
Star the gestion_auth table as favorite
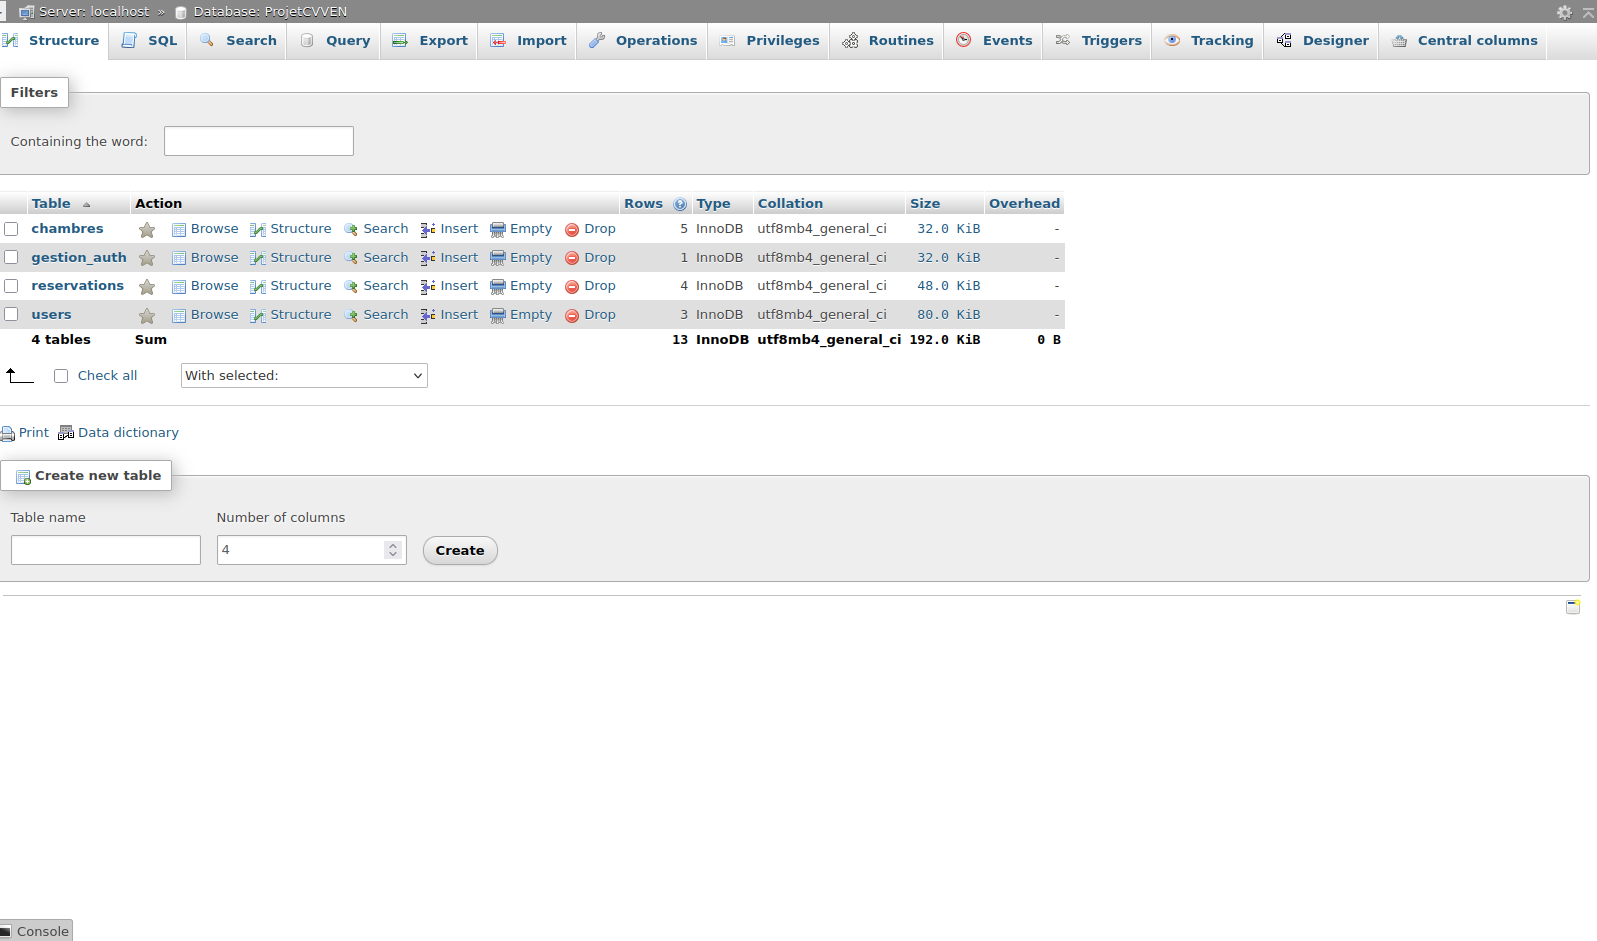147,258
